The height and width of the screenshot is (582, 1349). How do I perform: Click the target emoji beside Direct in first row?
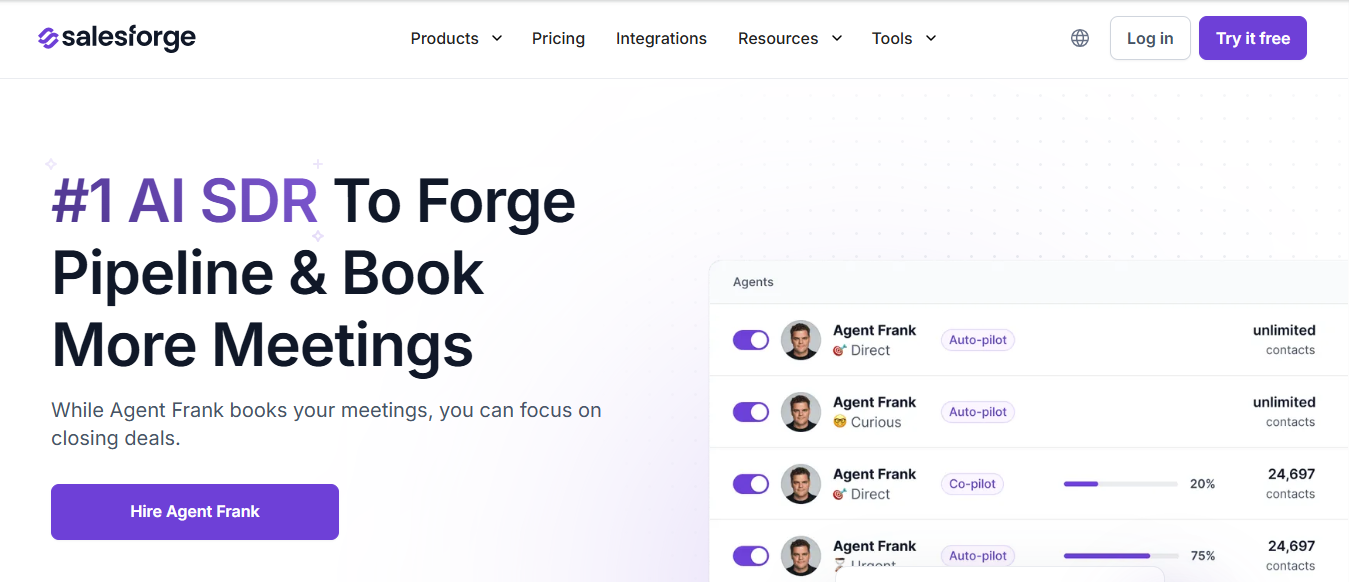tap(840, 351)
